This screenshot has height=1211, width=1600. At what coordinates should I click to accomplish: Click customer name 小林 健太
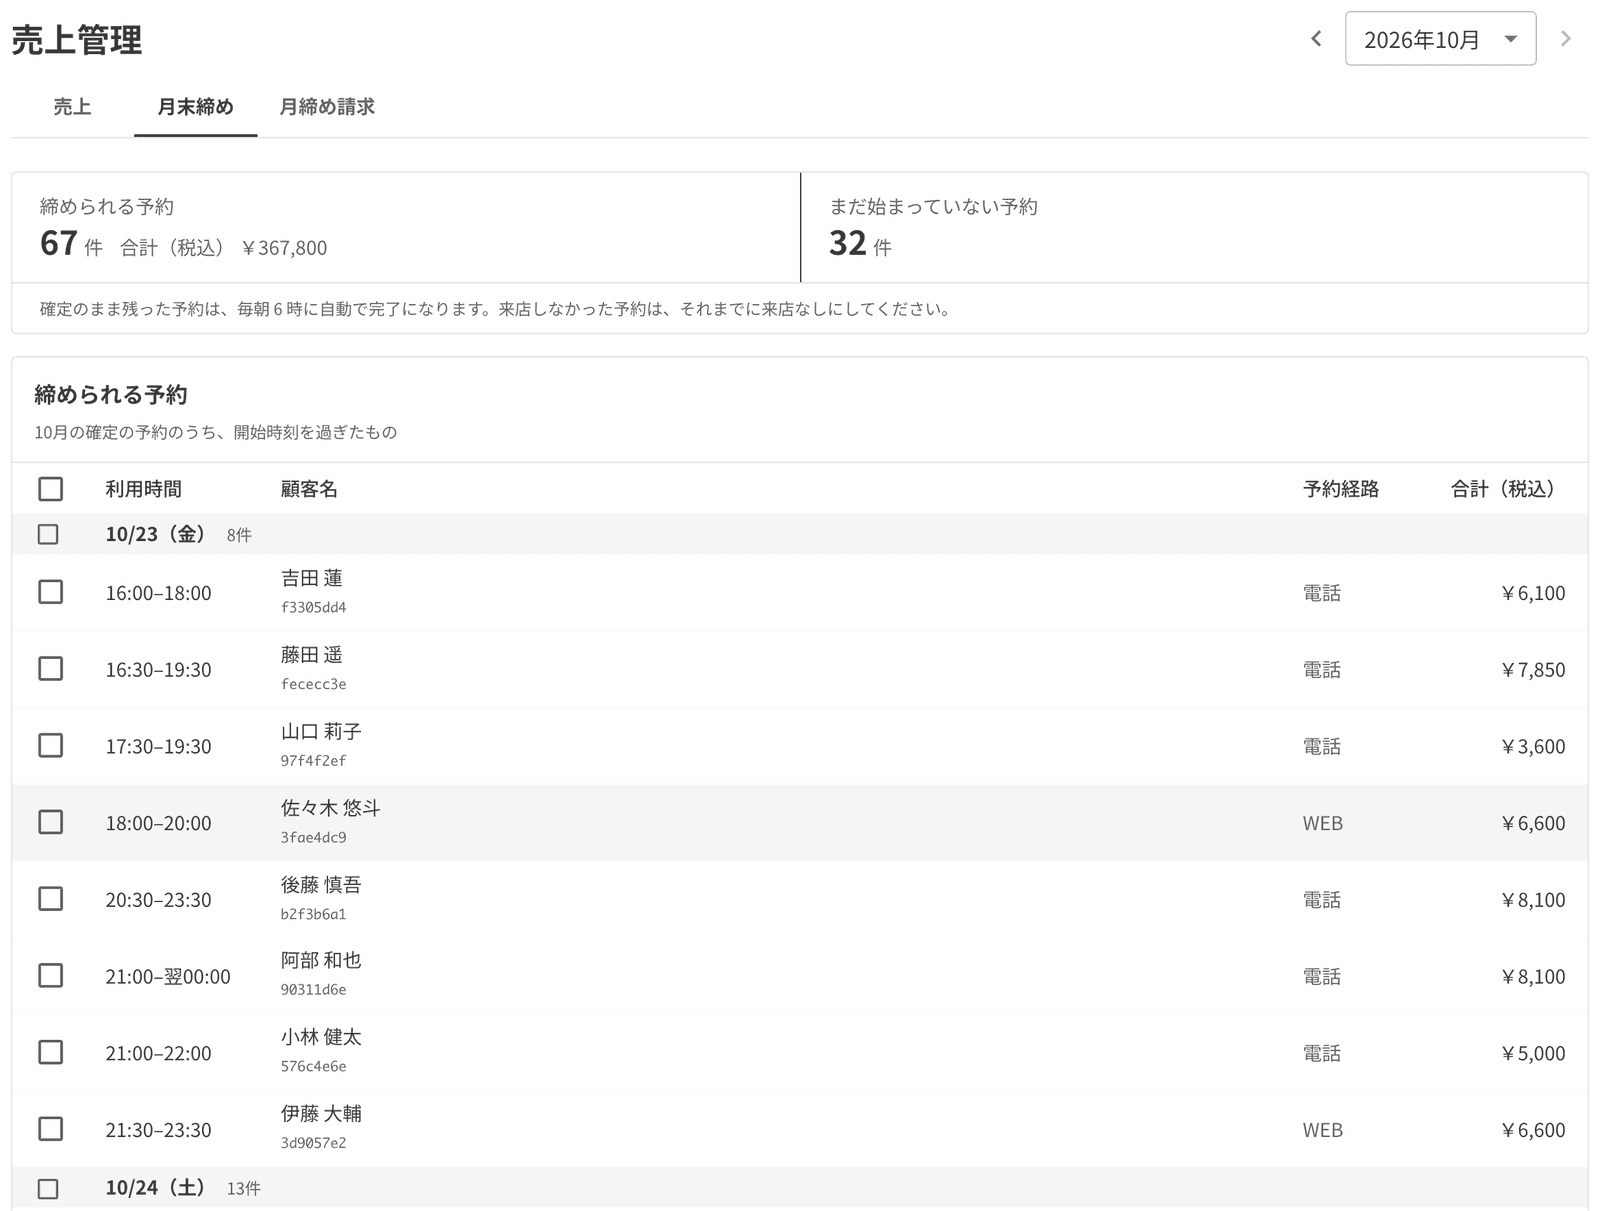(x=321, y=1038)
